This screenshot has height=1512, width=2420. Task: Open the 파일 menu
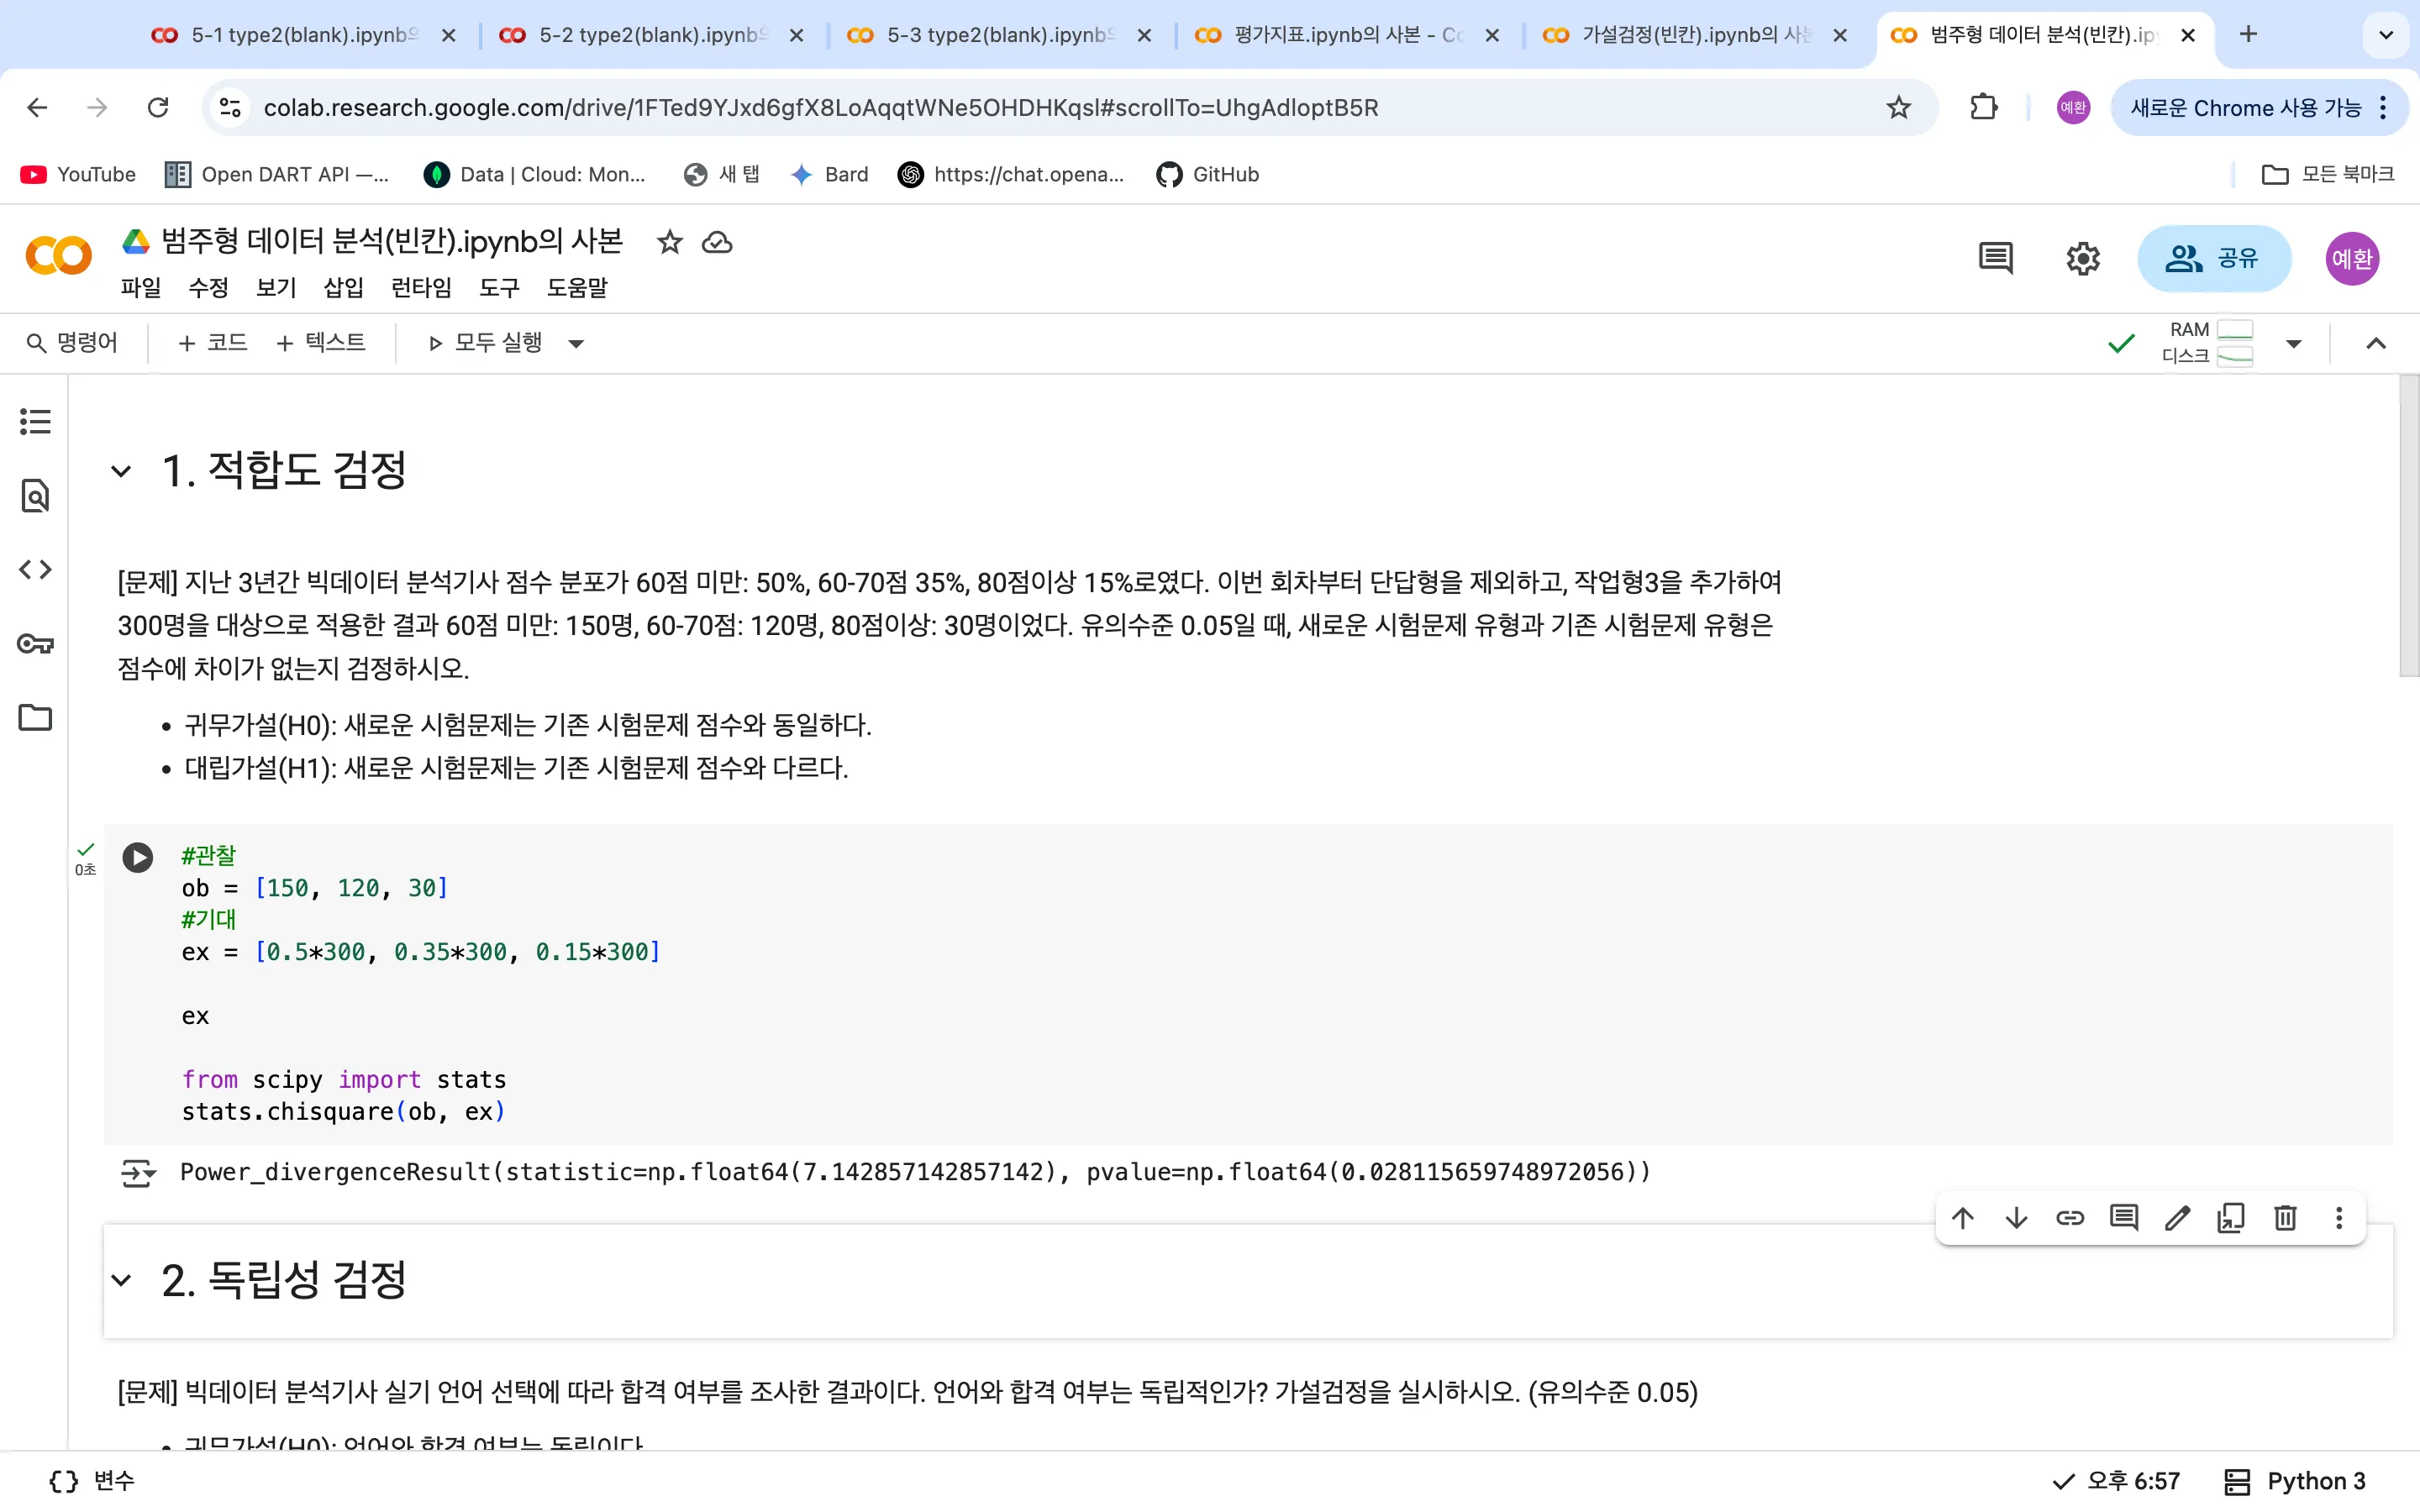(x=141, y=288)
